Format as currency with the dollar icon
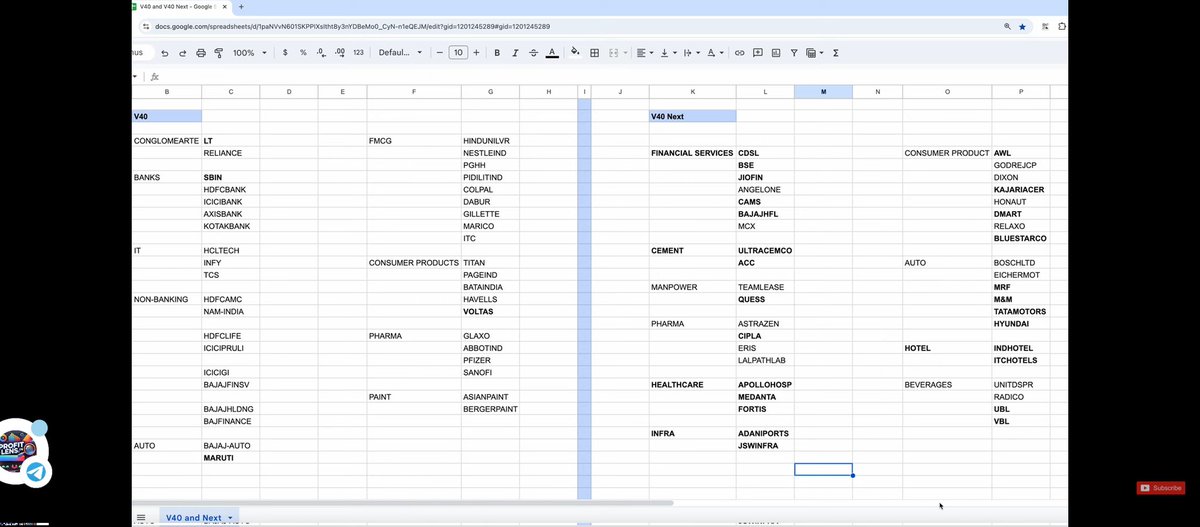1200x527 pixels. (286, 53)
